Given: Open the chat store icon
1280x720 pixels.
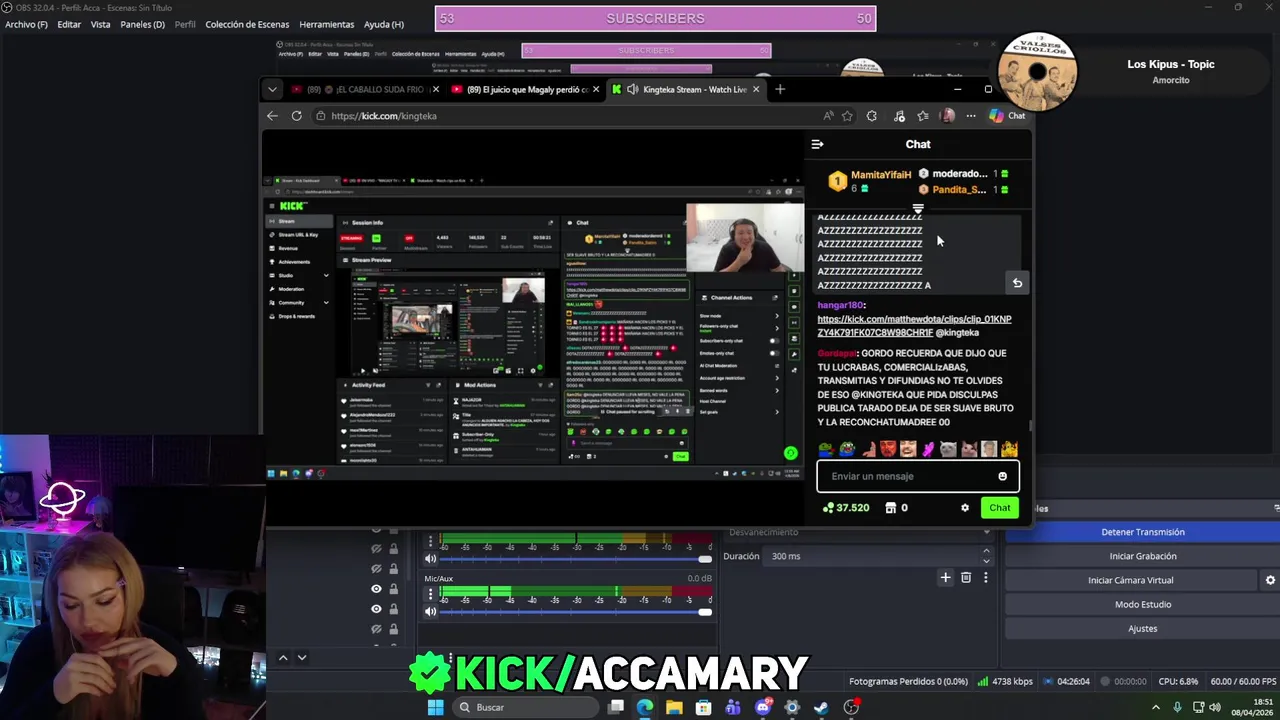Looking at the screenshot, I should [x=890, y=508].
